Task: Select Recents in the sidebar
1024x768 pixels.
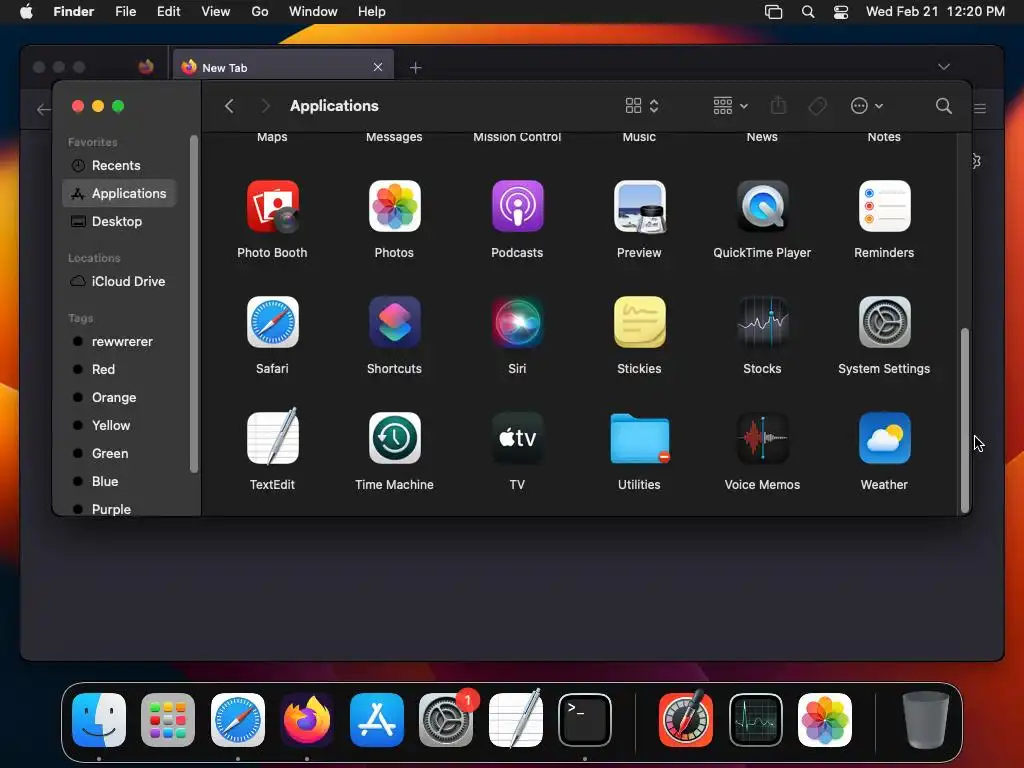Action: [x=120, y=165]
